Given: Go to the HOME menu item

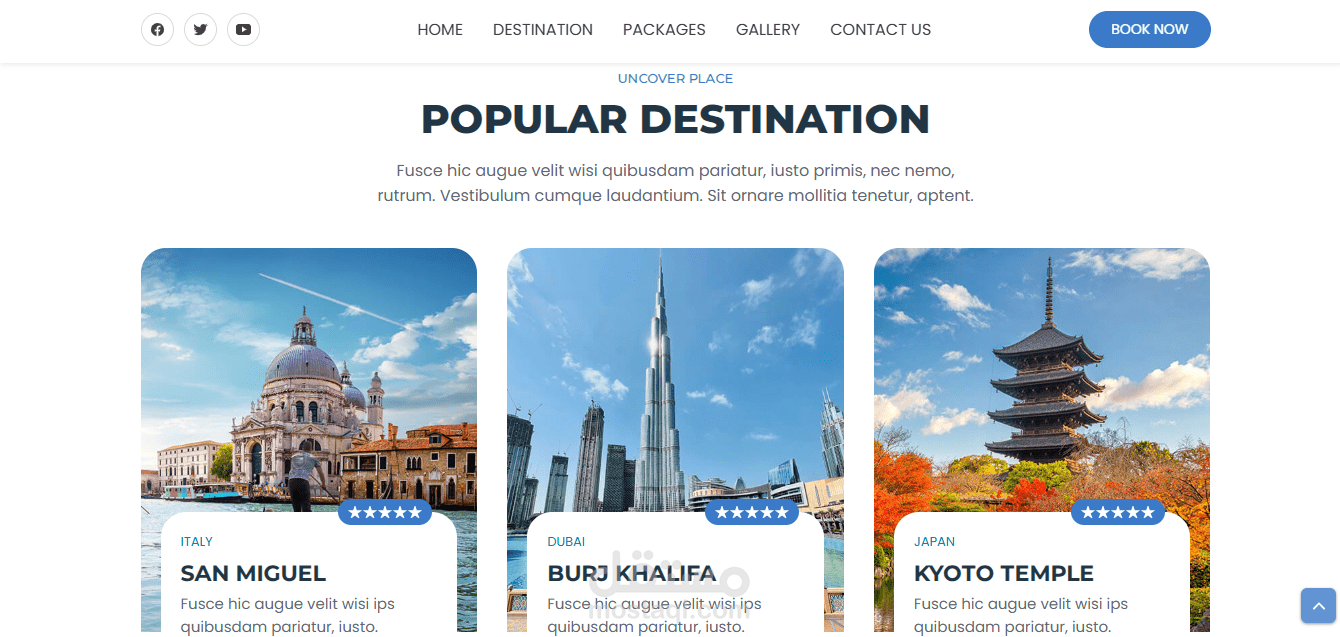Looking at the screenshot, I should click(440, 30).
